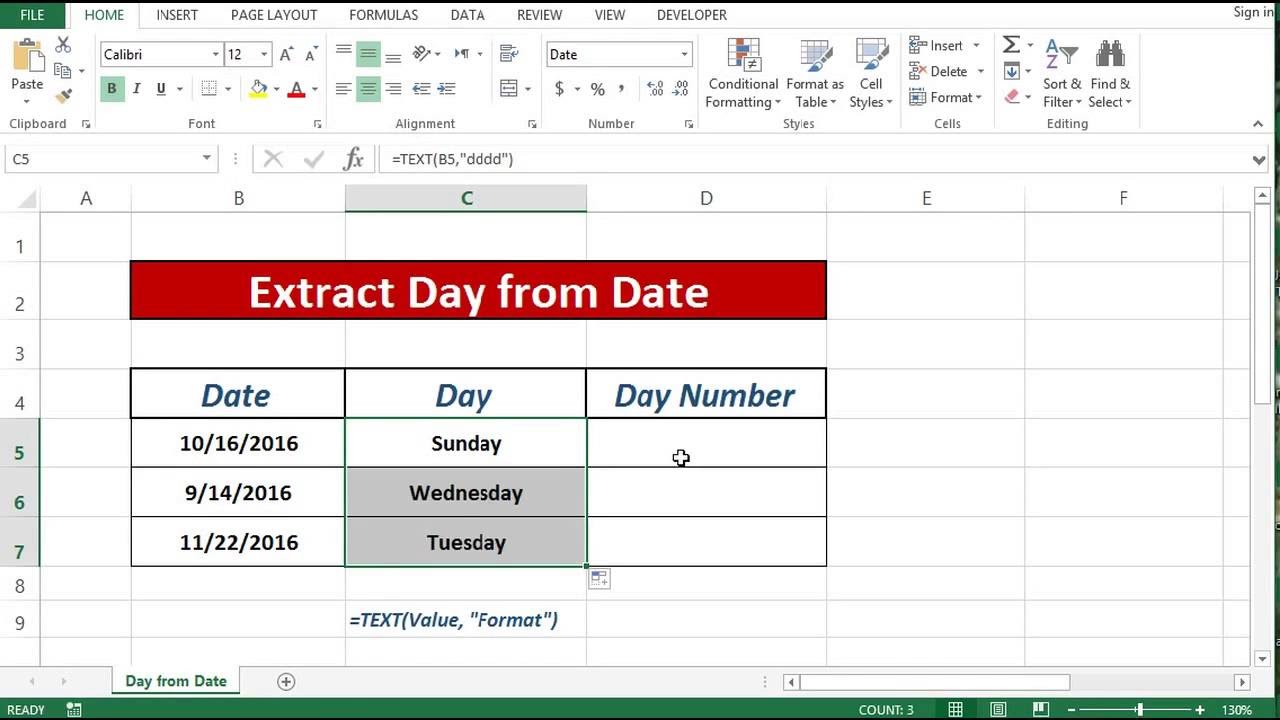Select the 'Day from Date' sheet tab
1280x720 pixels.
176,681
